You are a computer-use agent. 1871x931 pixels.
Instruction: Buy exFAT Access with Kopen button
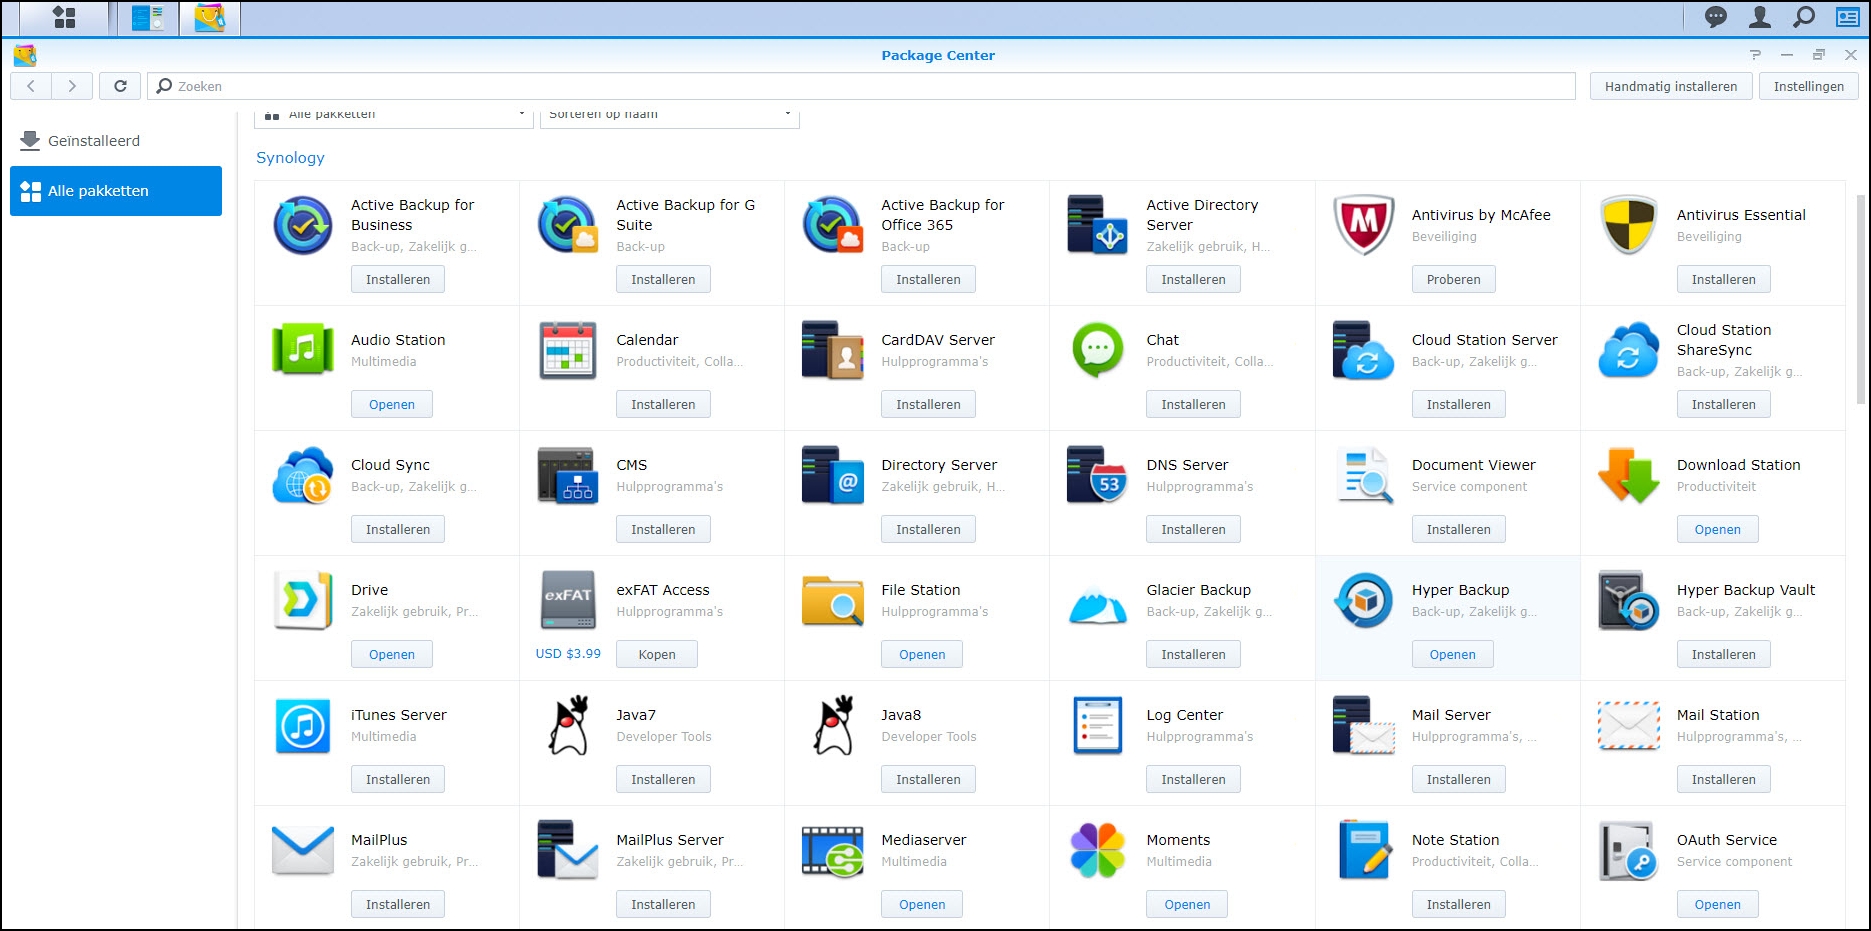657,655
